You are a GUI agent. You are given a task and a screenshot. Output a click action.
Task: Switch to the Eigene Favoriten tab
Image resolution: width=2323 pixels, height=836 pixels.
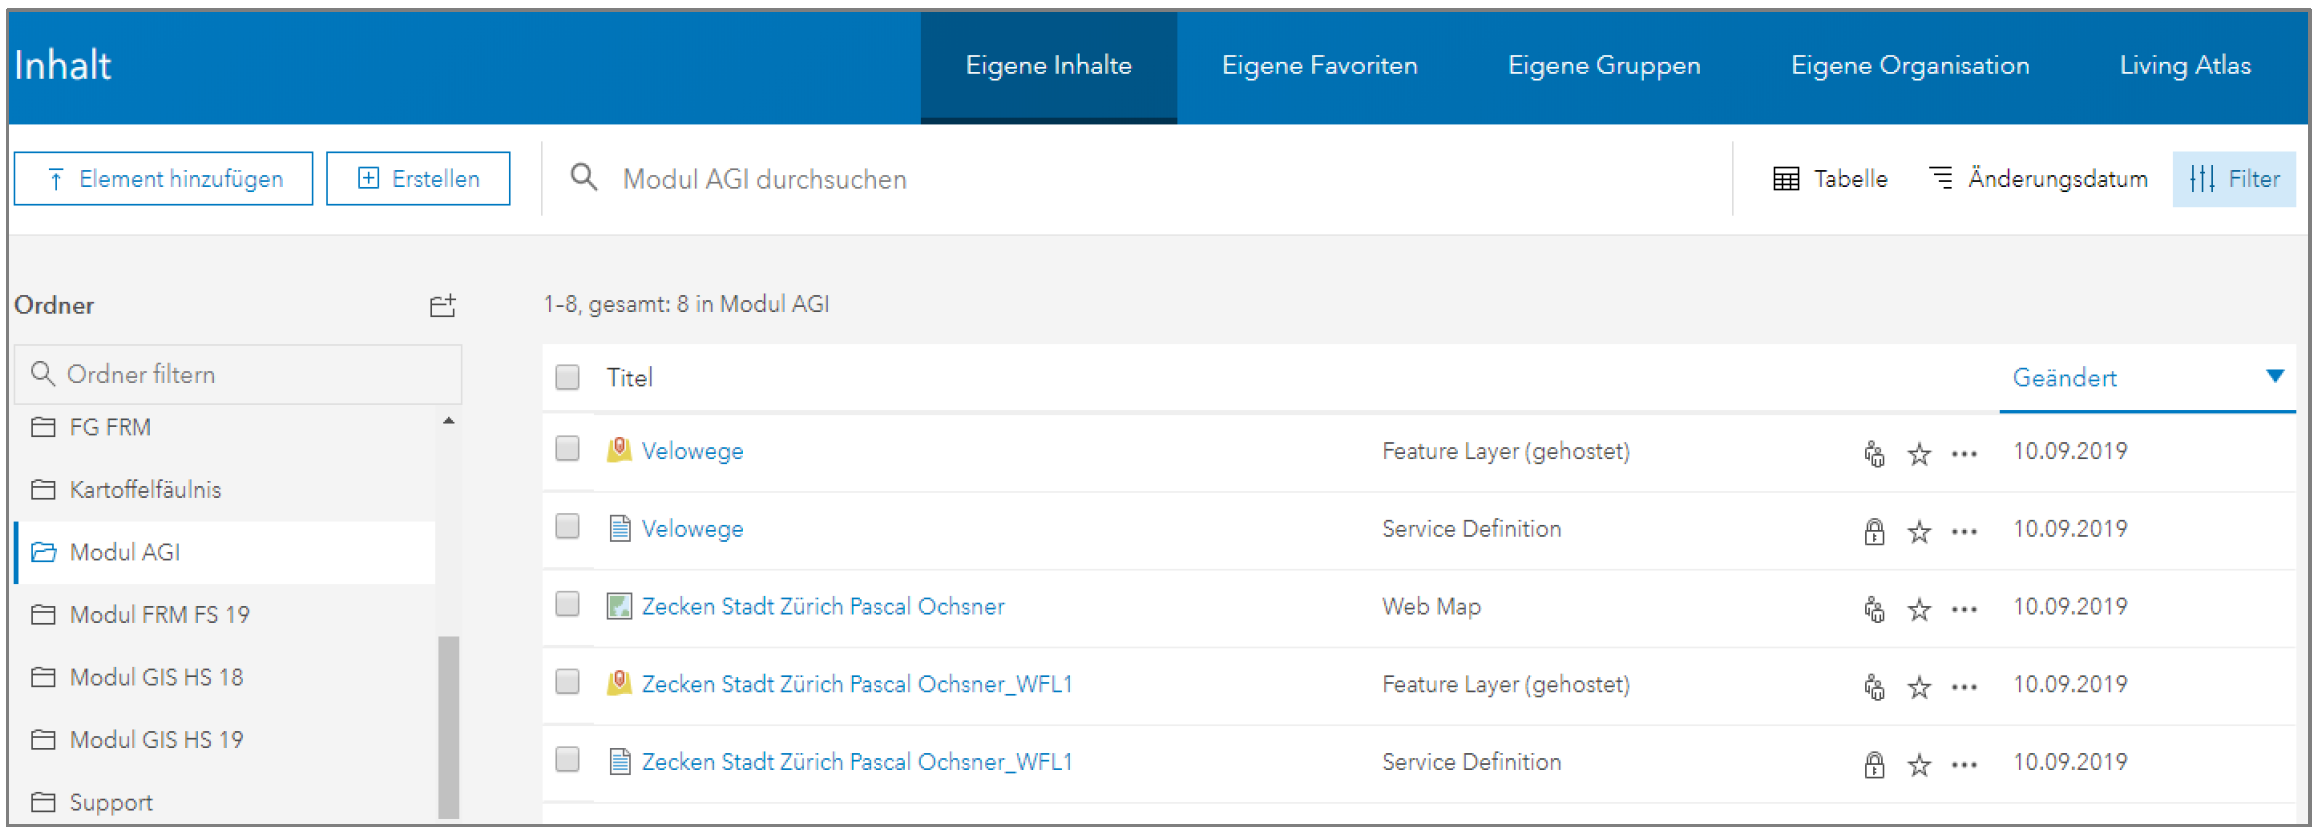1319,66
